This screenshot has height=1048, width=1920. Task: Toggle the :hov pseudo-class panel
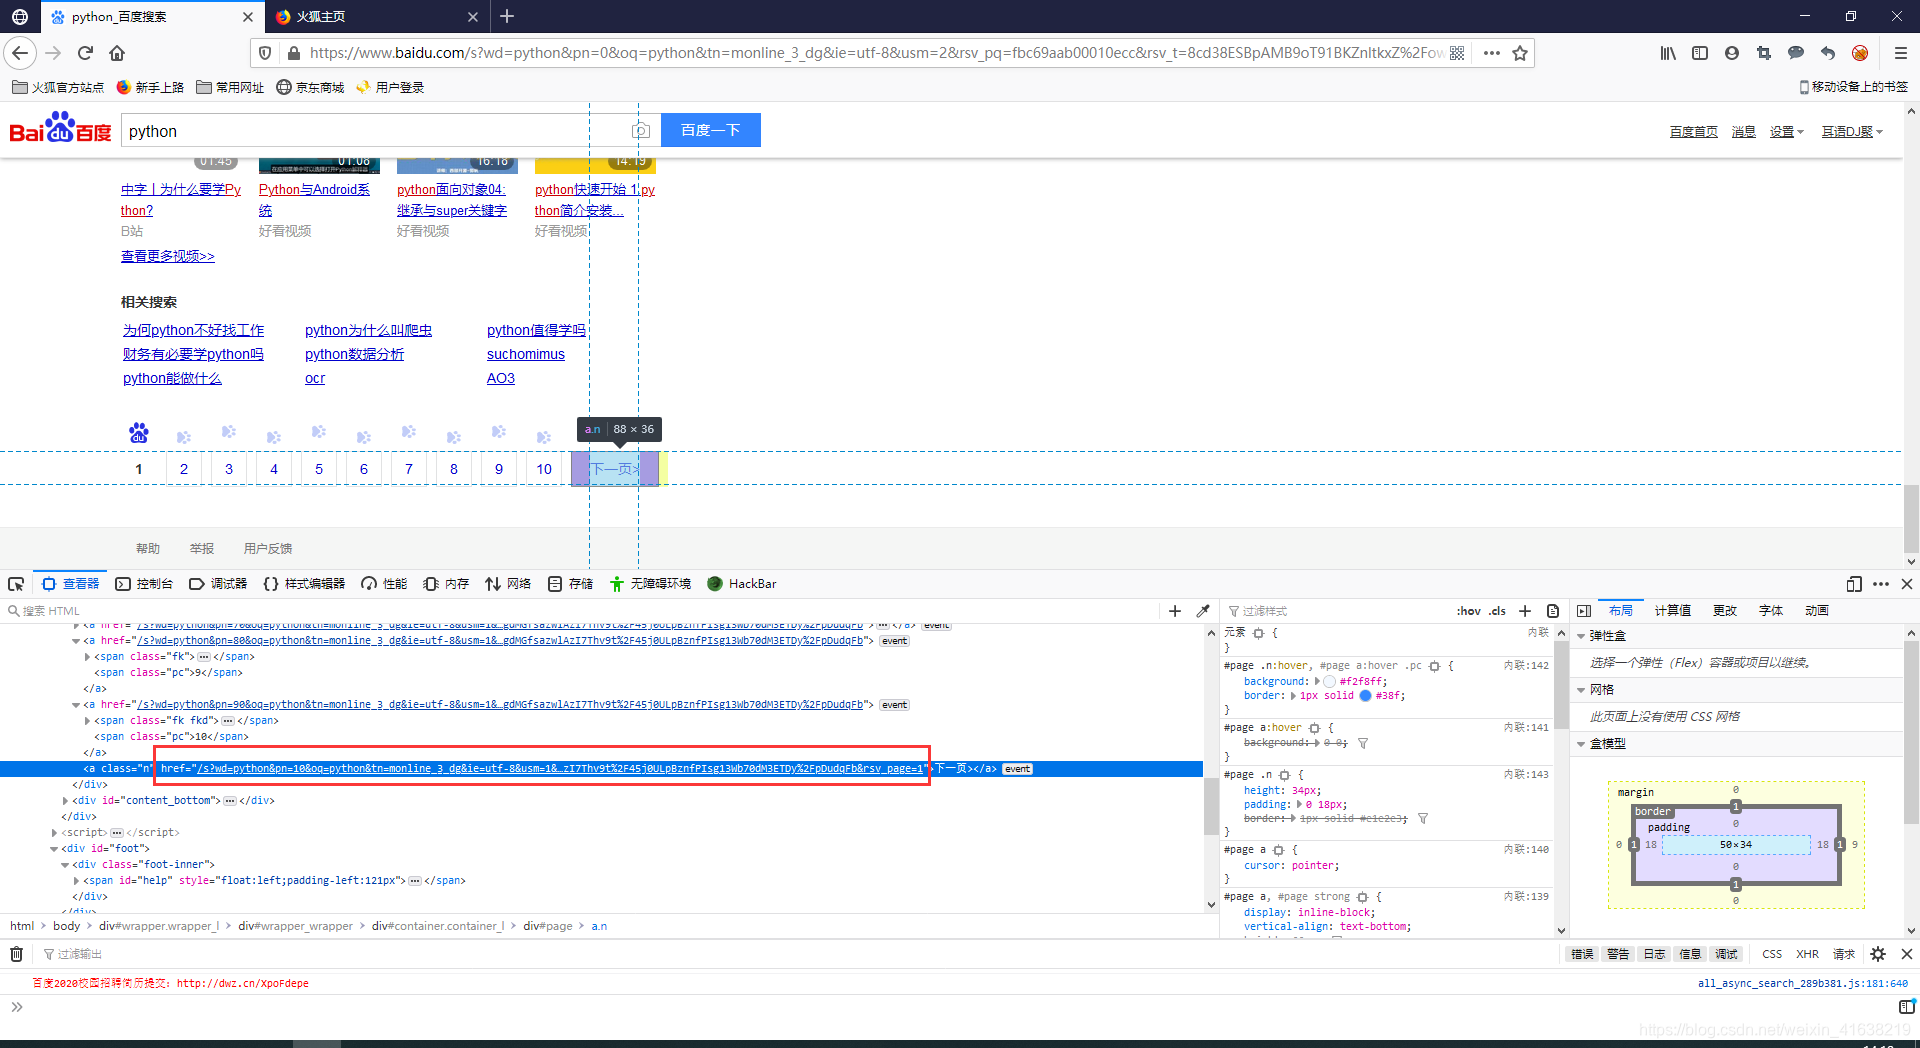(x=1469, y=611)
